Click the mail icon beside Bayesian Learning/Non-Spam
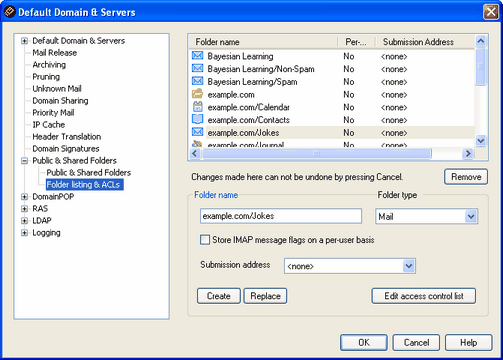Screen dimensions: 503x360 197,68
